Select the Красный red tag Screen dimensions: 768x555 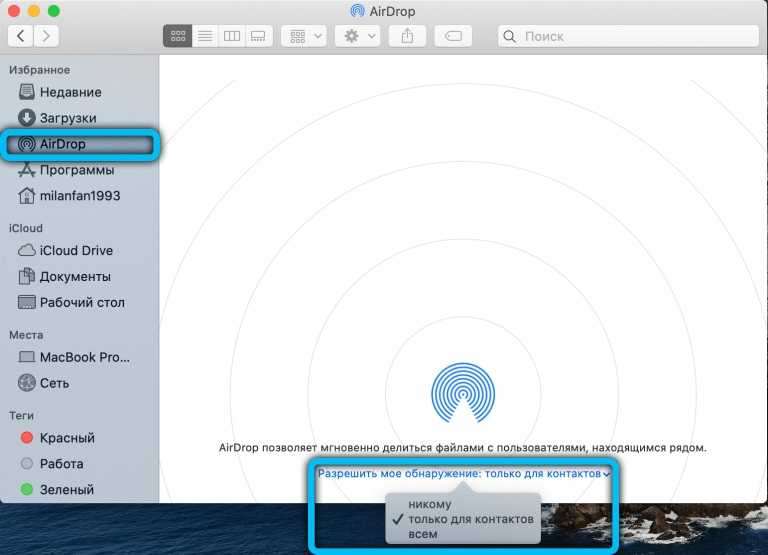80,437
